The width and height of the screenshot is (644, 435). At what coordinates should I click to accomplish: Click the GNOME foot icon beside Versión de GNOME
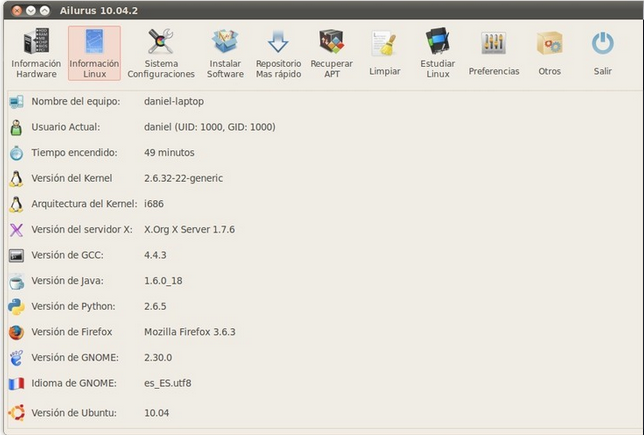(16, 358)
